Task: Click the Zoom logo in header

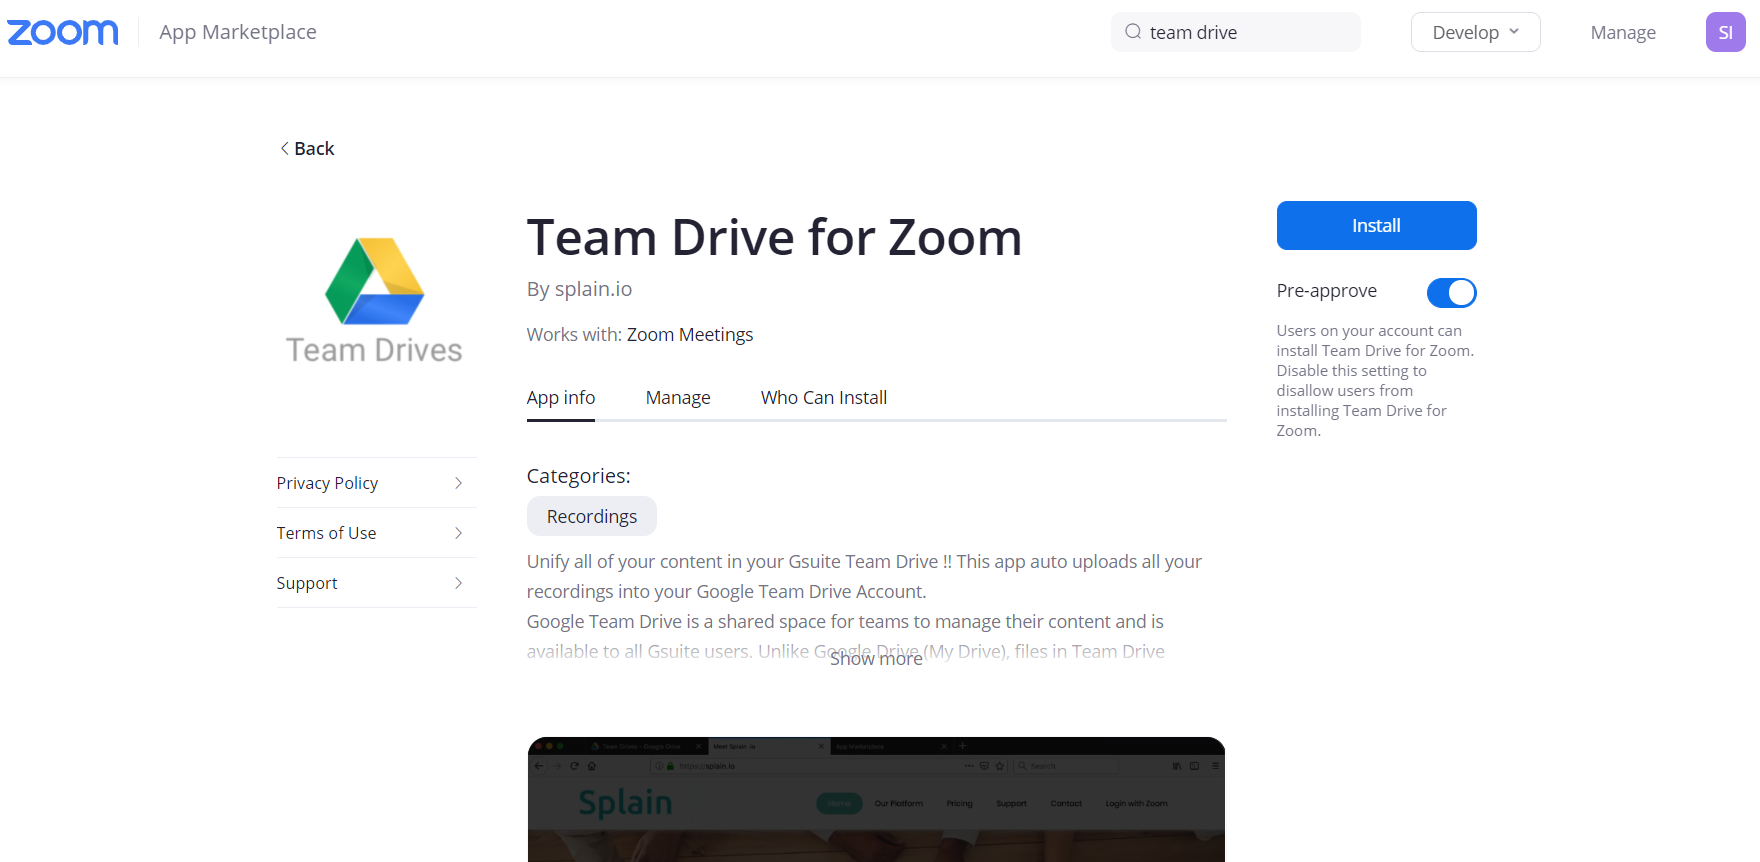Action: coord(62,32)
